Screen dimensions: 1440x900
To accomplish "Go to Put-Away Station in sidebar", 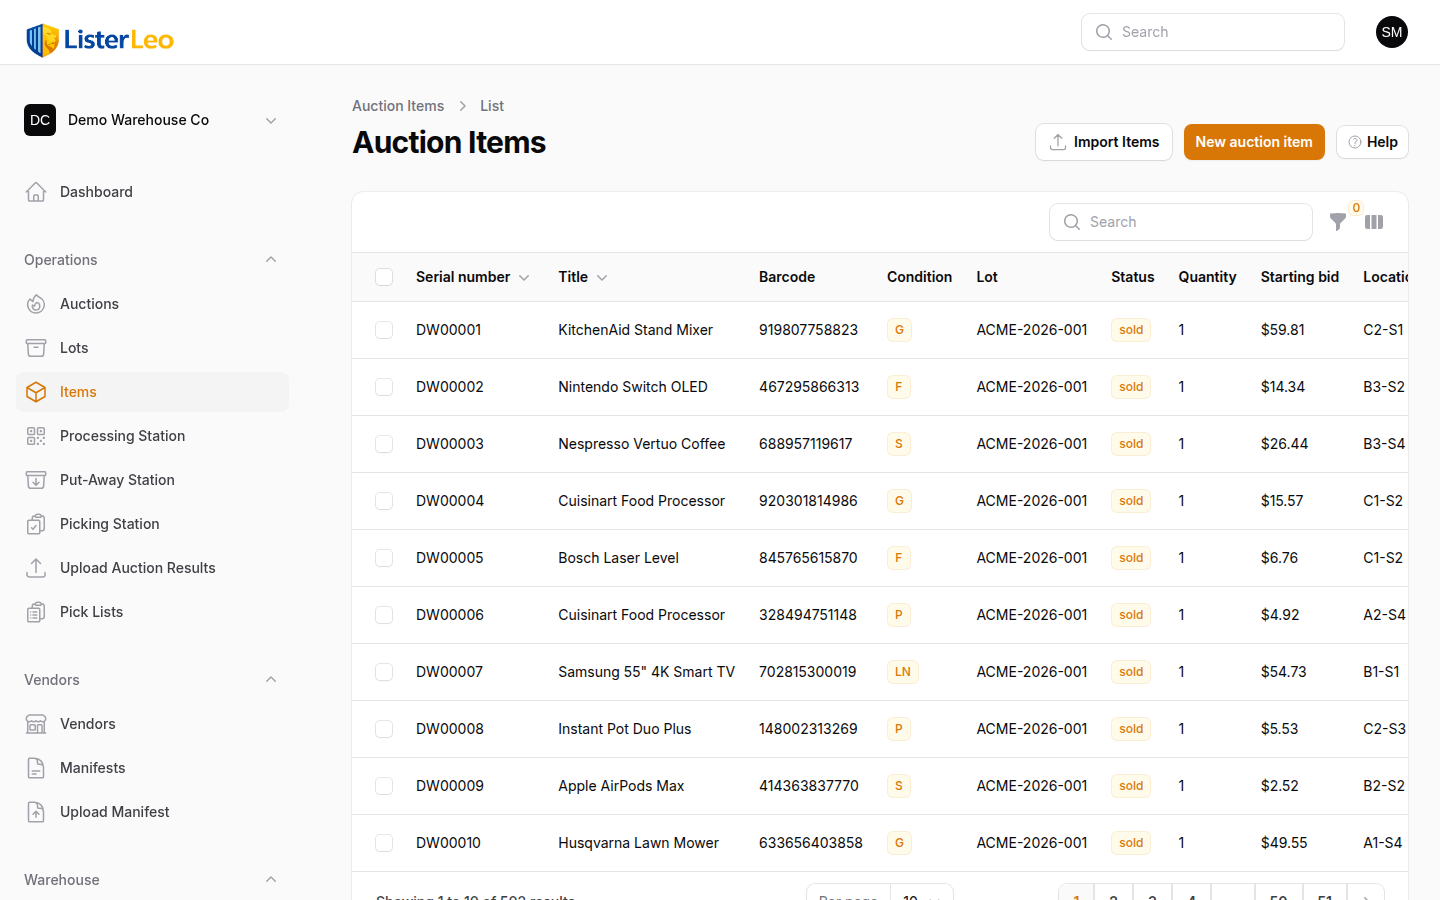I will (x=117, y=480).
